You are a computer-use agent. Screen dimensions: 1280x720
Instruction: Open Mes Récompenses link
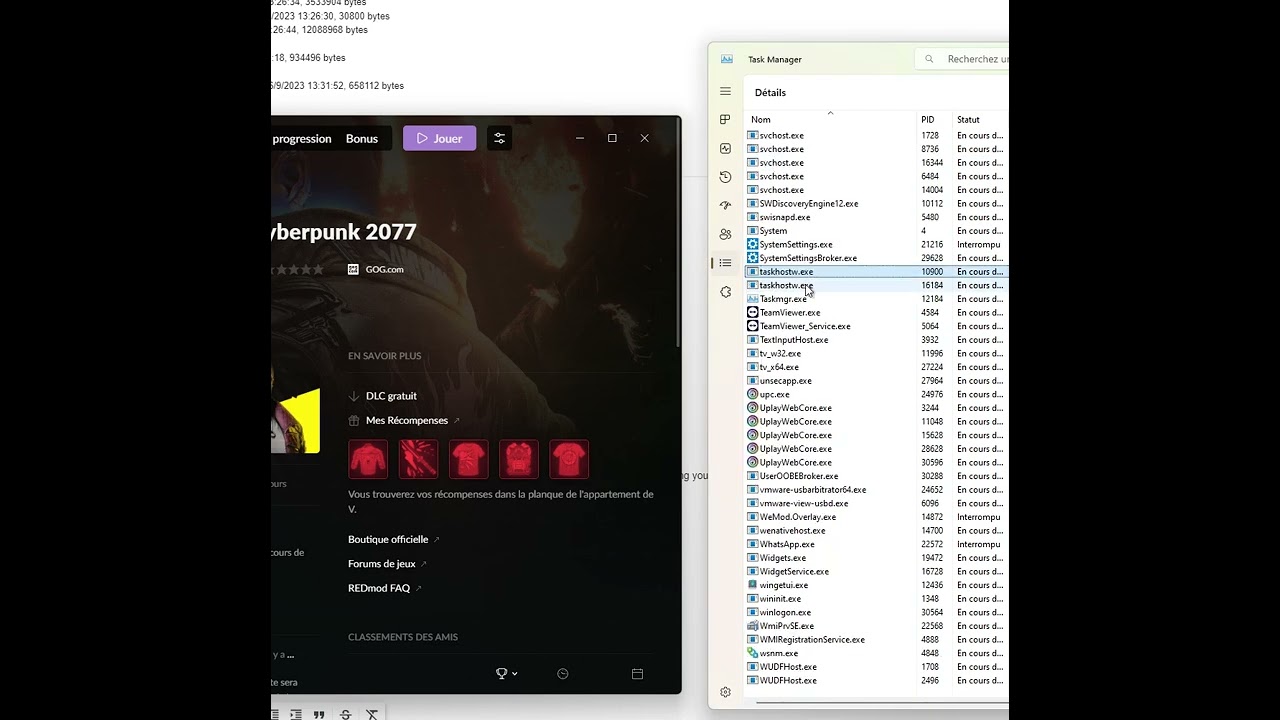(404, 420)
